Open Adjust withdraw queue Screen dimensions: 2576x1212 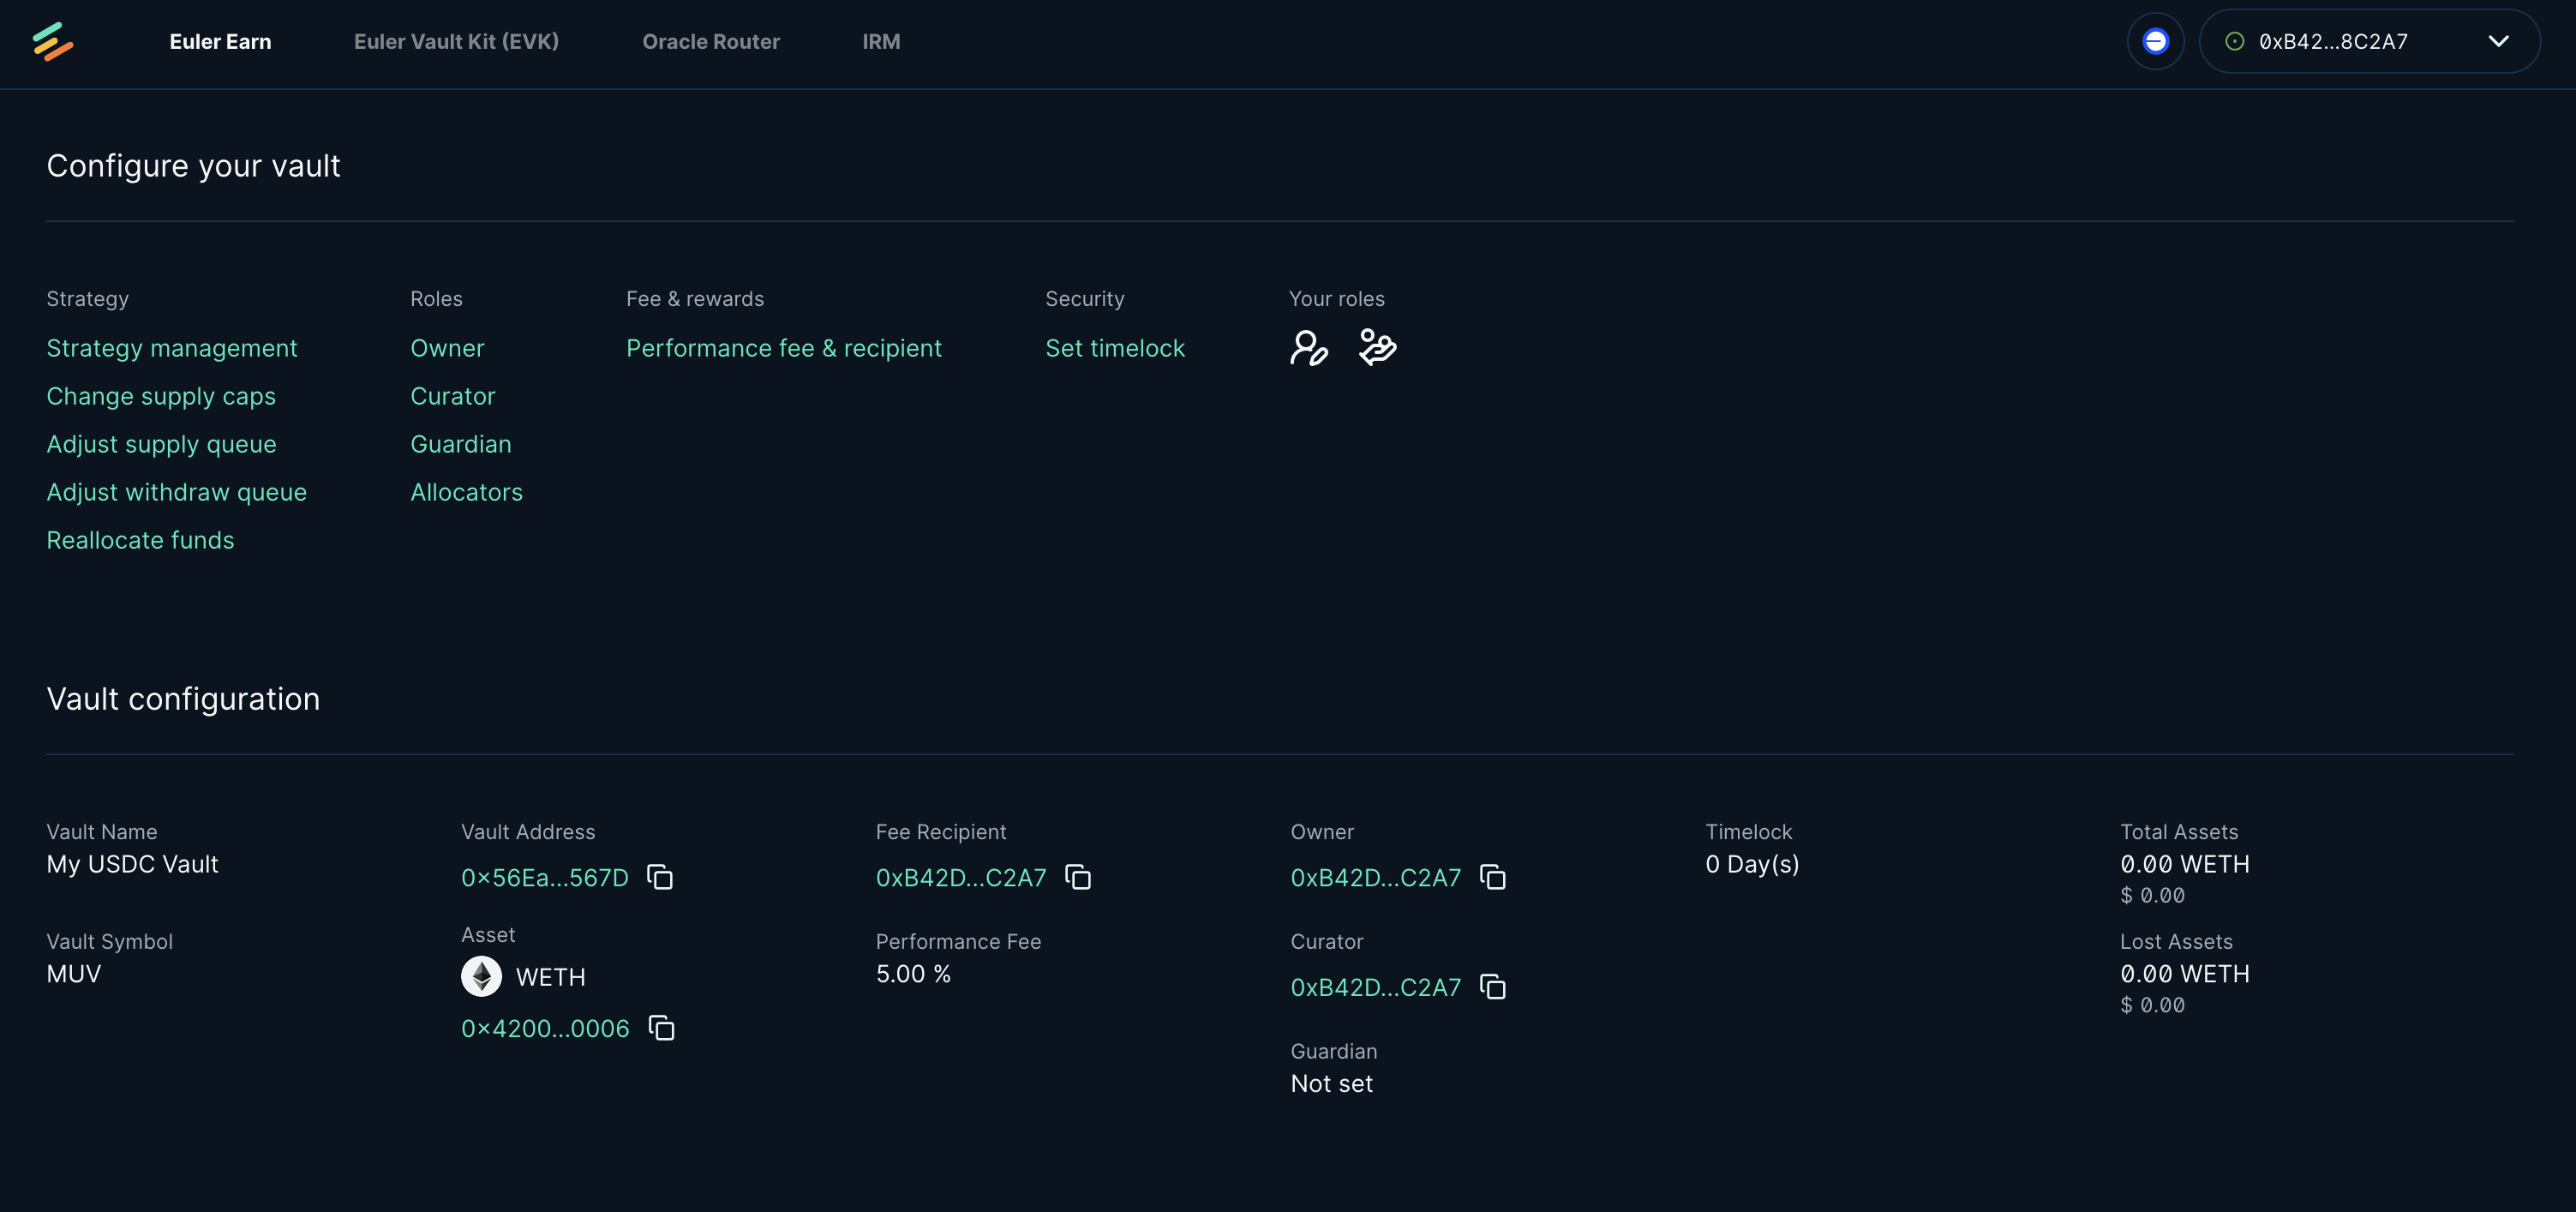pyautogui.click(x=177, y=492)
